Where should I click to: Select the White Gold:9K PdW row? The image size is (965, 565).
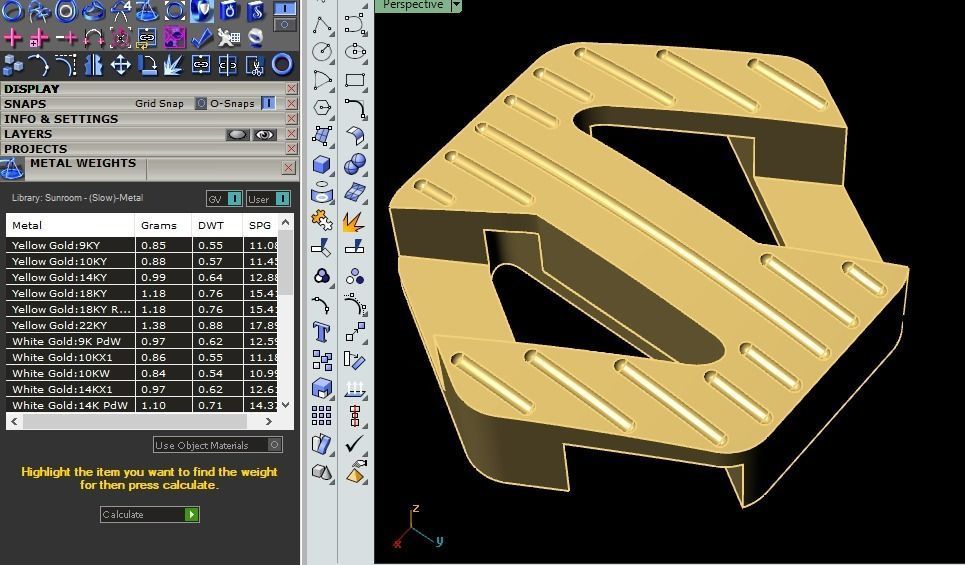pos(142,341)
